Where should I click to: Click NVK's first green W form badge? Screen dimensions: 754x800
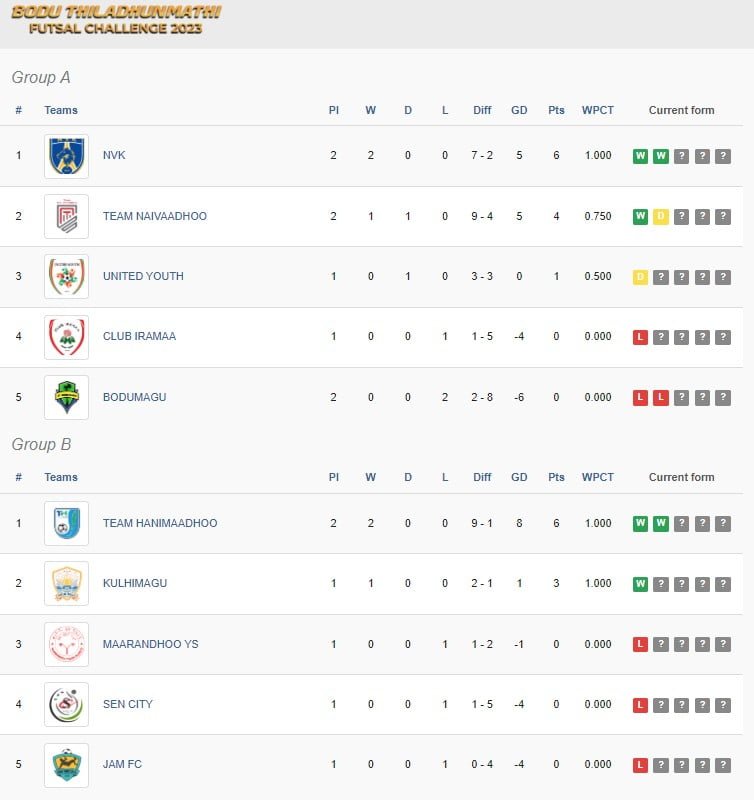coord(640,156)
